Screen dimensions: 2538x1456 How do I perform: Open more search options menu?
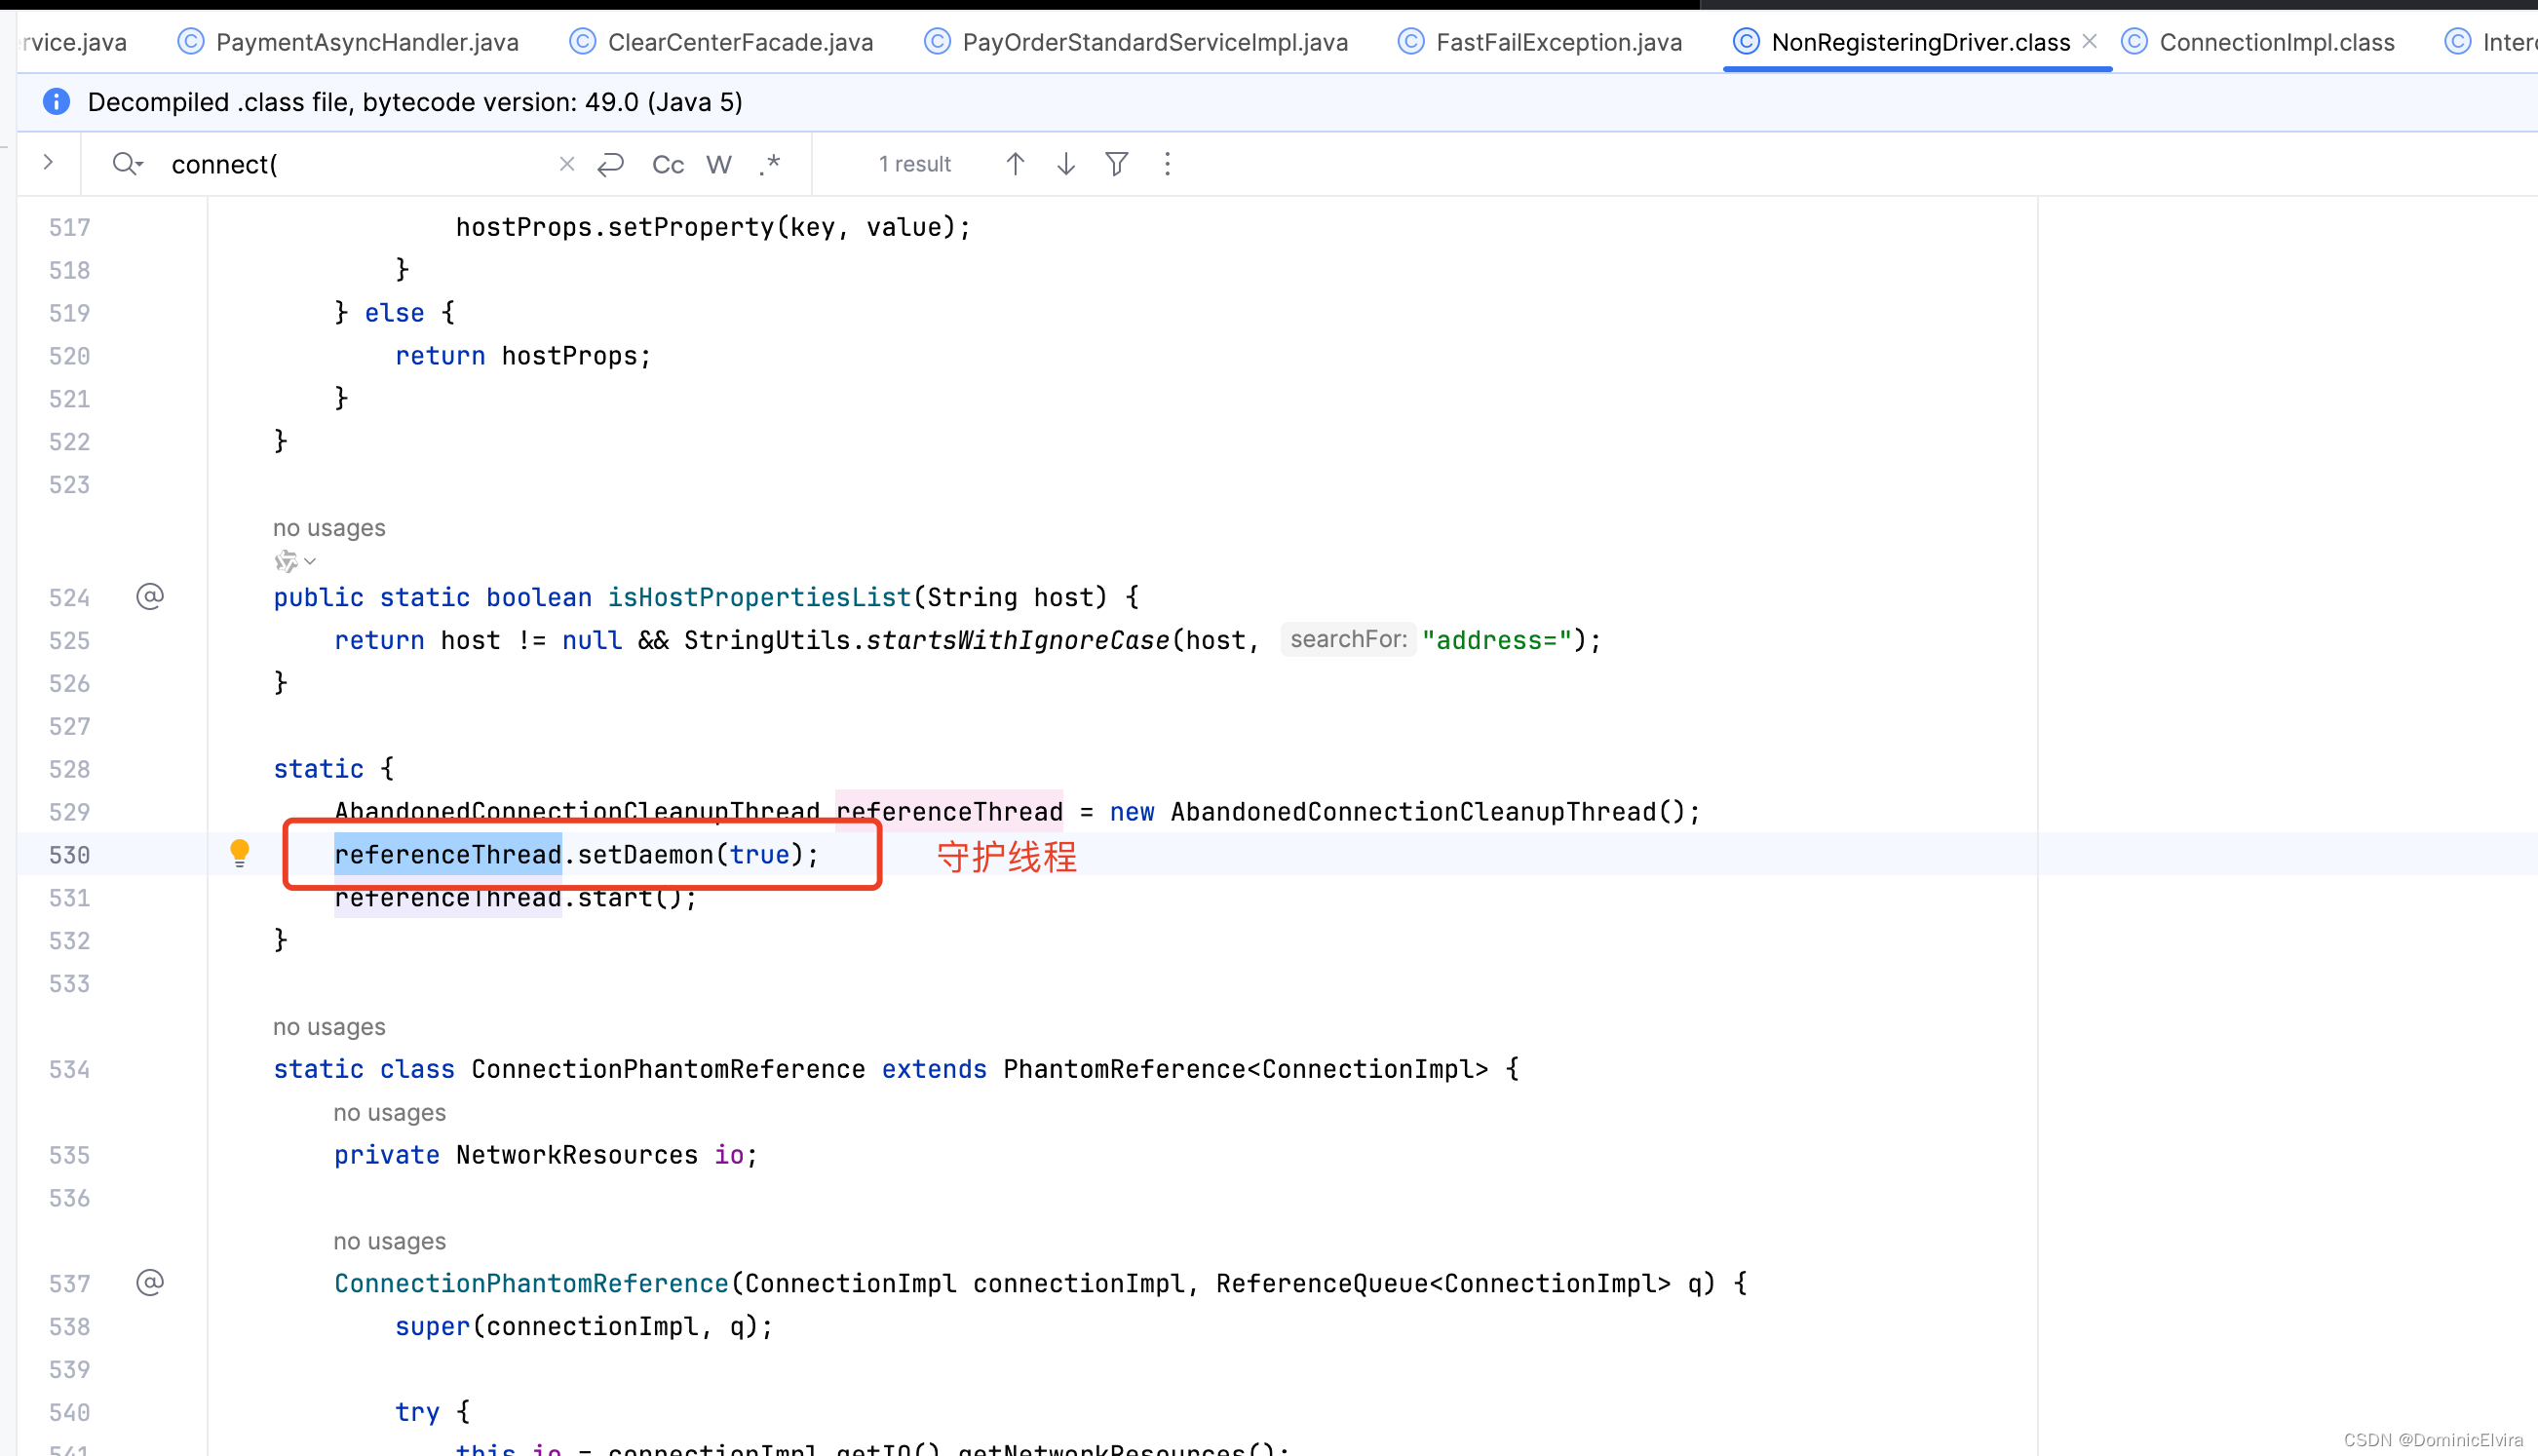[x=1167, y=164]
